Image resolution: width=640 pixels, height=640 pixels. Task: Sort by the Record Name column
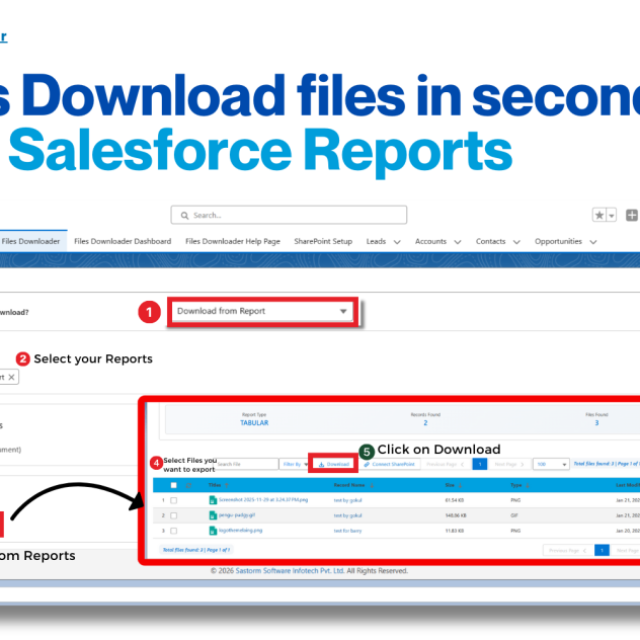(x=353, y=485)
